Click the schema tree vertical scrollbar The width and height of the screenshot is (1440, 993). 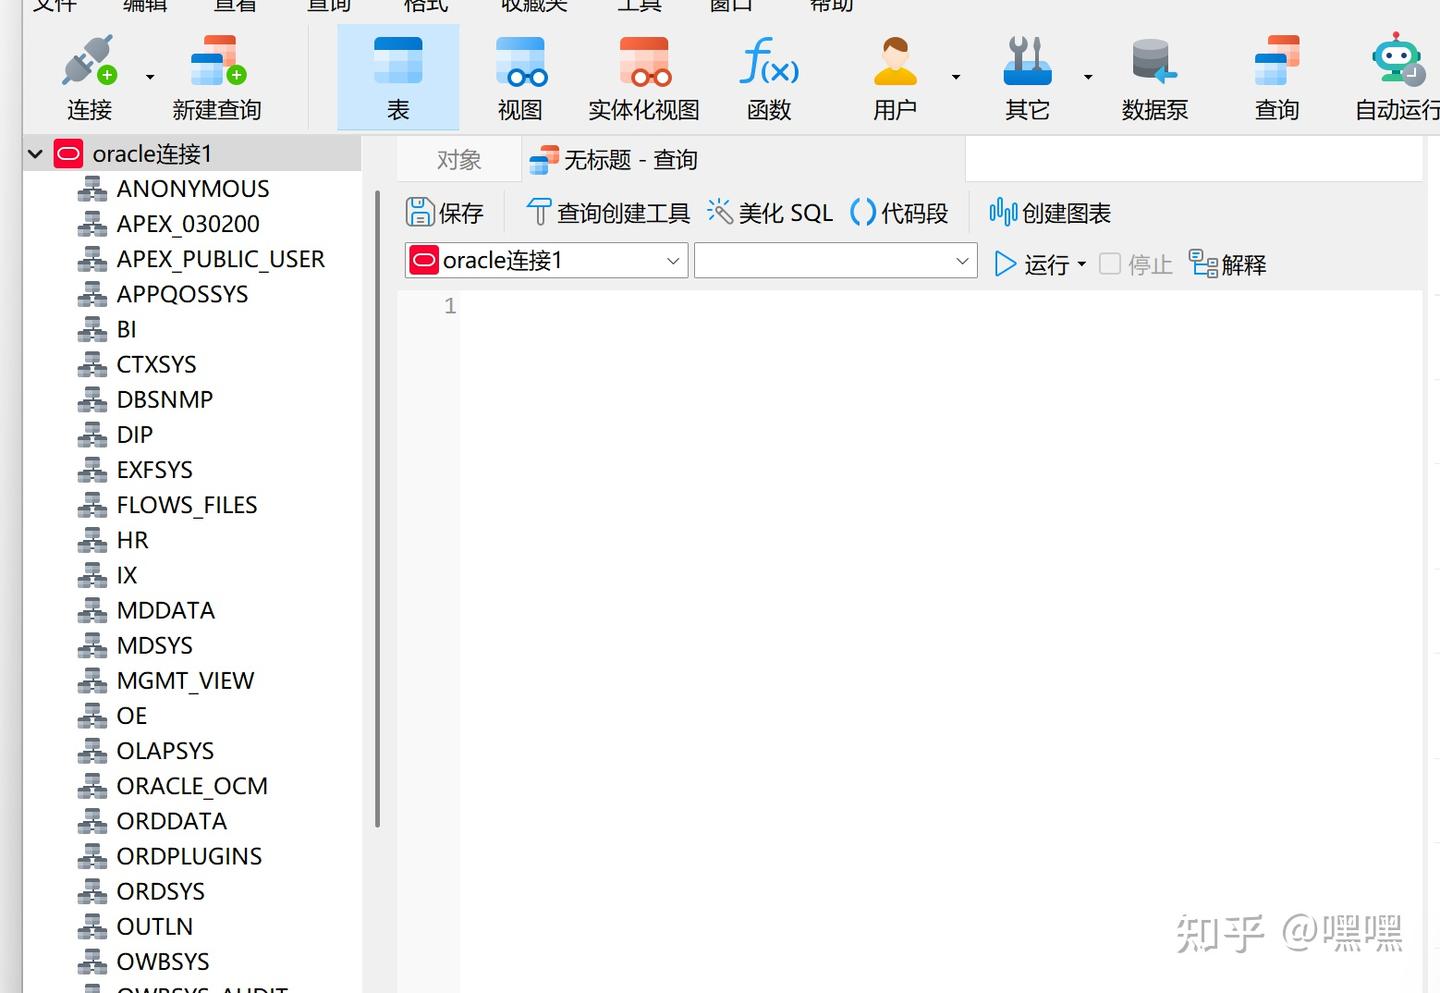pyautogui.click(x=377, y=509)
